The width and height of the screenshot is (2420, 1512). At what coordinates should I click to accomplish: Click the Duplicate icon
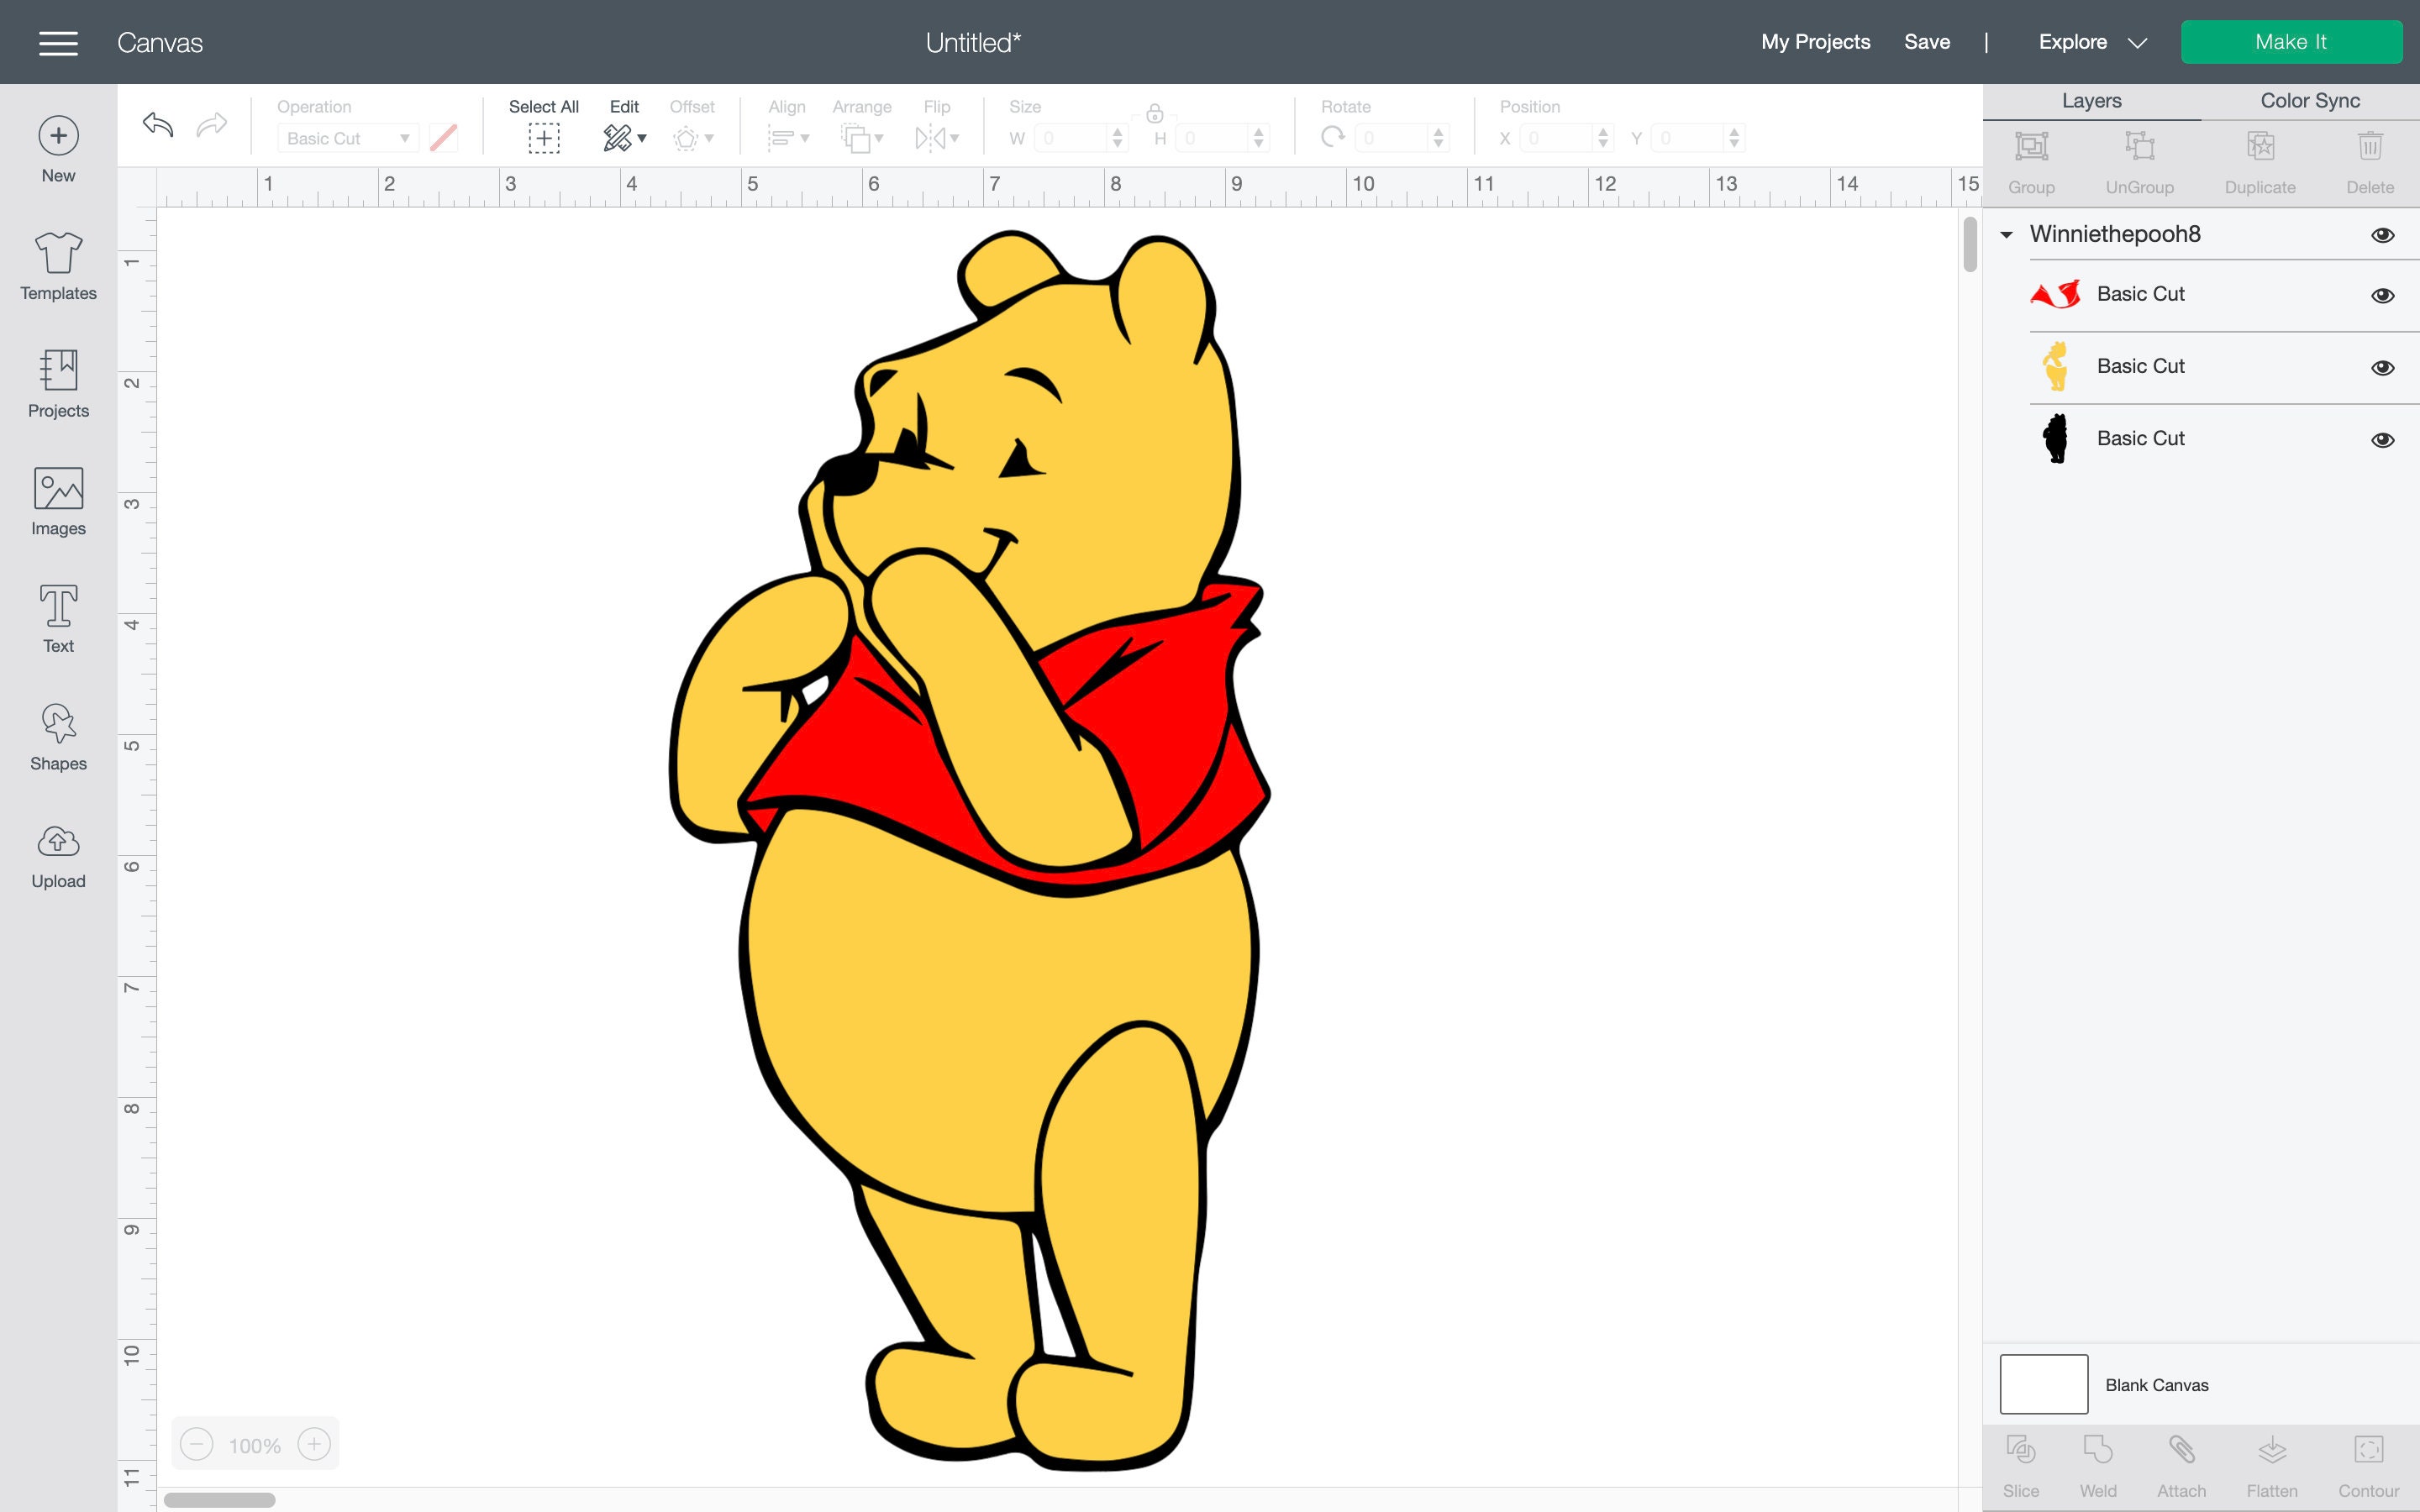click(2260, 147)
